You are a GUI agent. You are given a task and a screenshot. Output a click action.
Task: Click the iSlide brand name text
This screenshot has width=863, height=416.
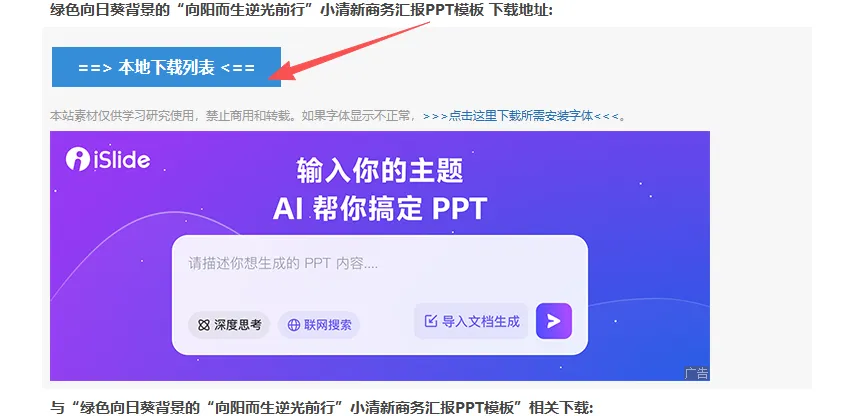coord(122,160)
